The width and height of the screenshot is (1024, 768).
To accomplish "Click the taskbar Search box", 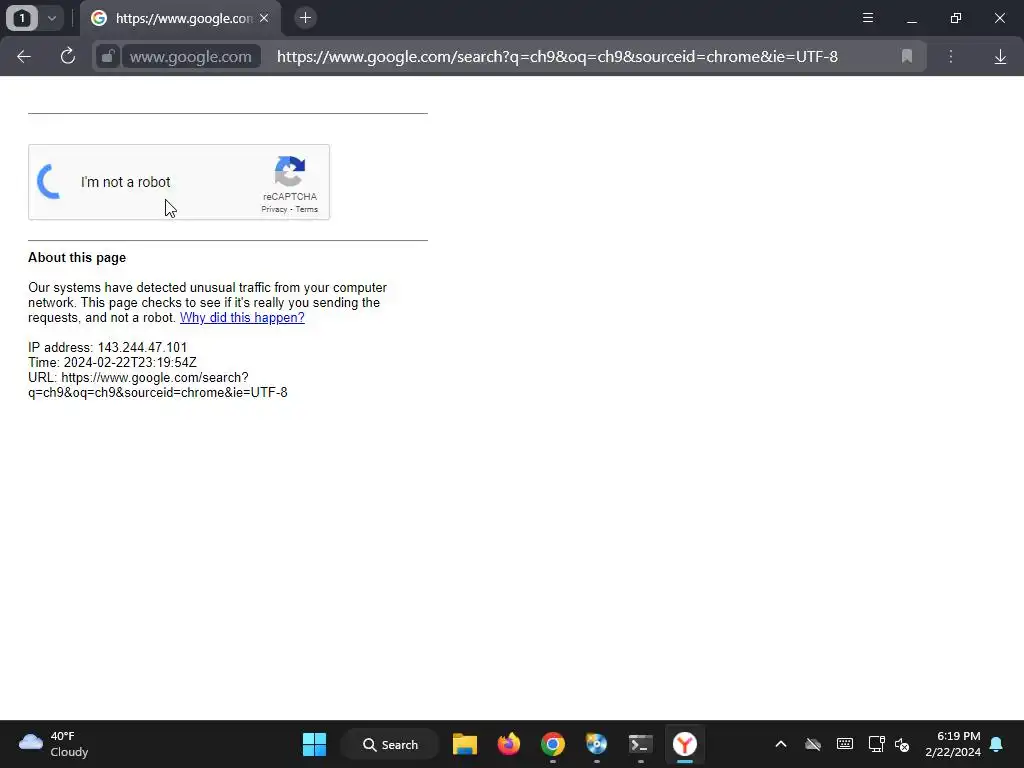I will 390,744.
